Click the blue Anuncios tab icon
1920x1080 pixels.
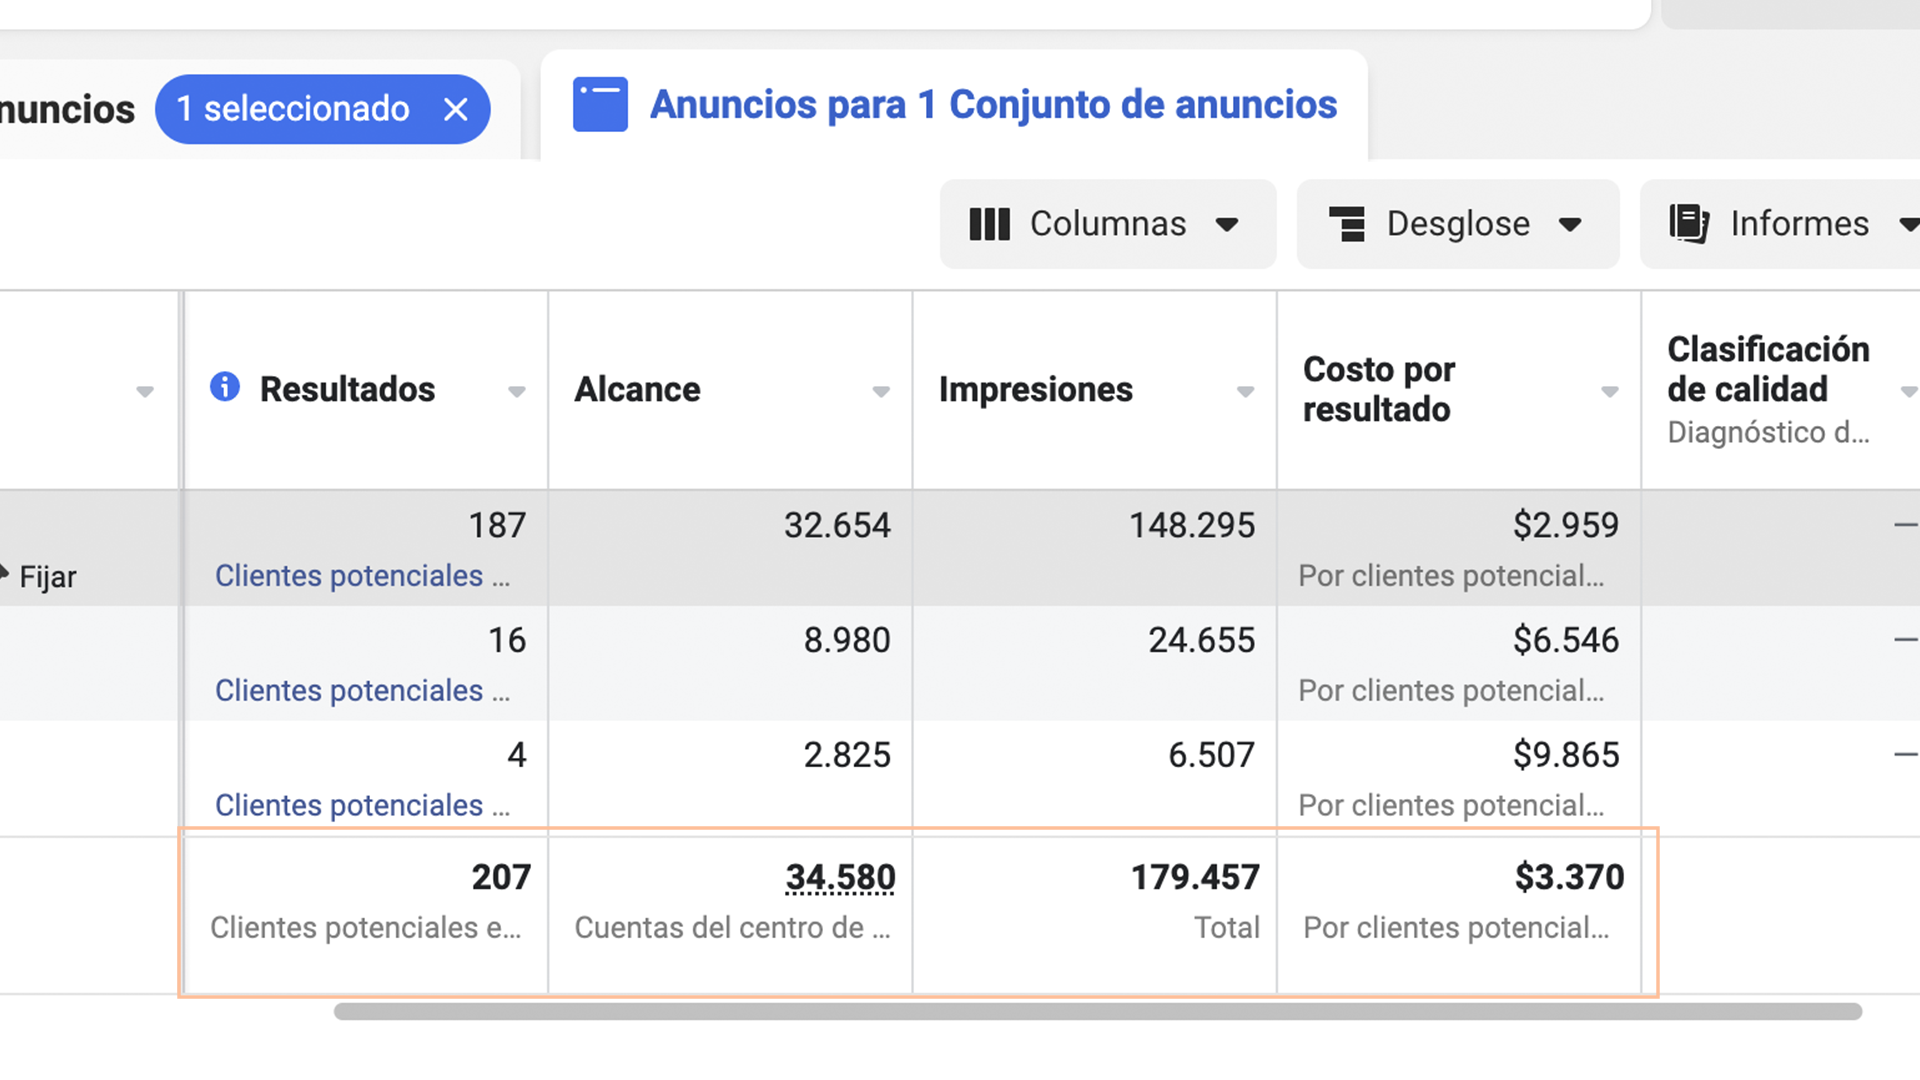click(600, 105)
